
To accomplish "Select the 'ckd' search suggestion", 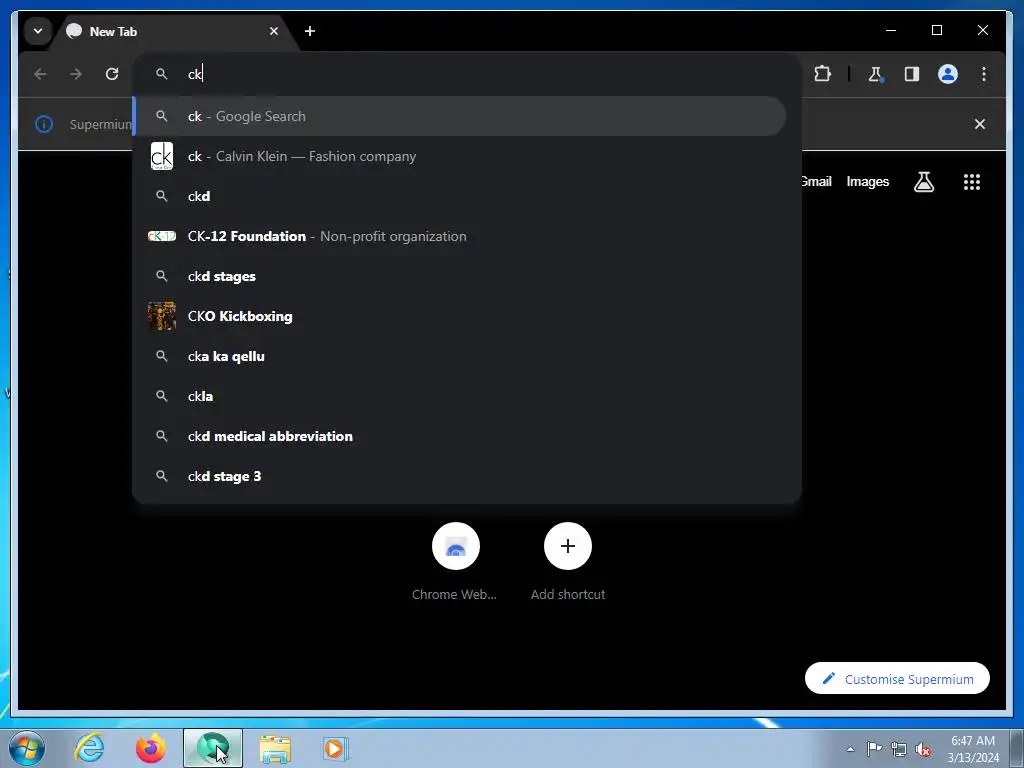I will [x=460, y=196].
